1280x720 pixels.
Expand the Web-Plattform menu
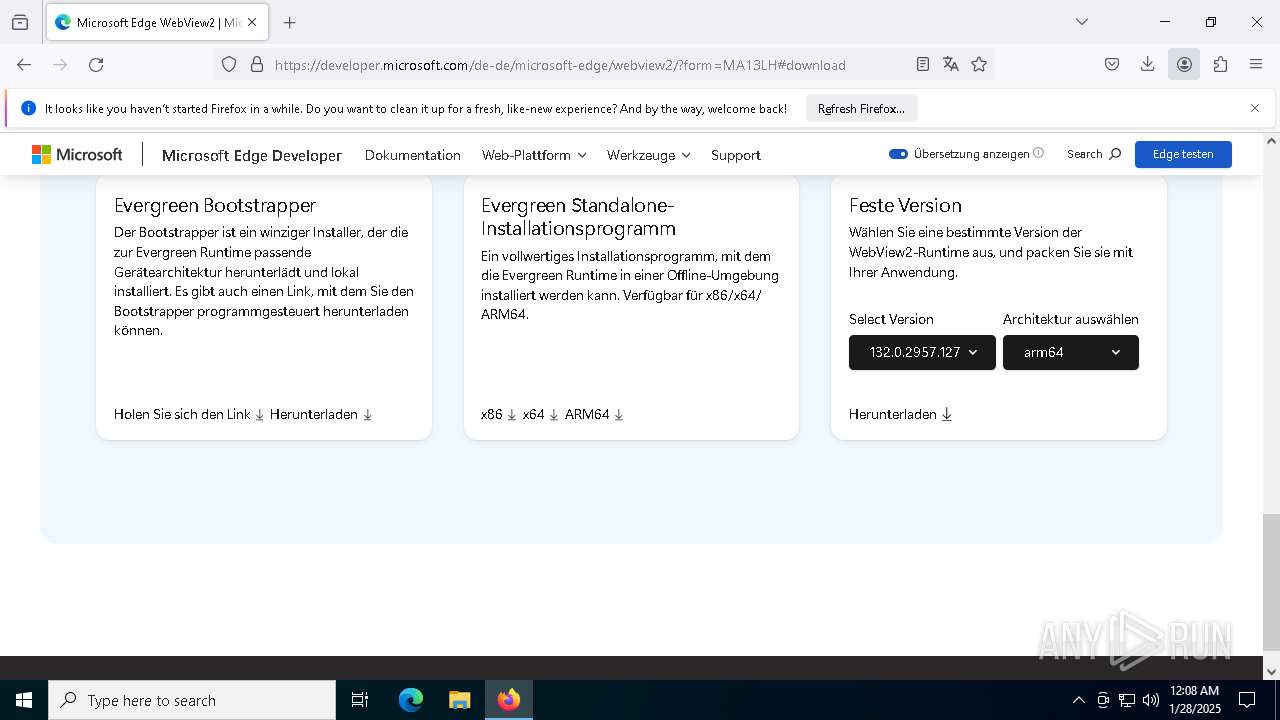click(534, 155)
